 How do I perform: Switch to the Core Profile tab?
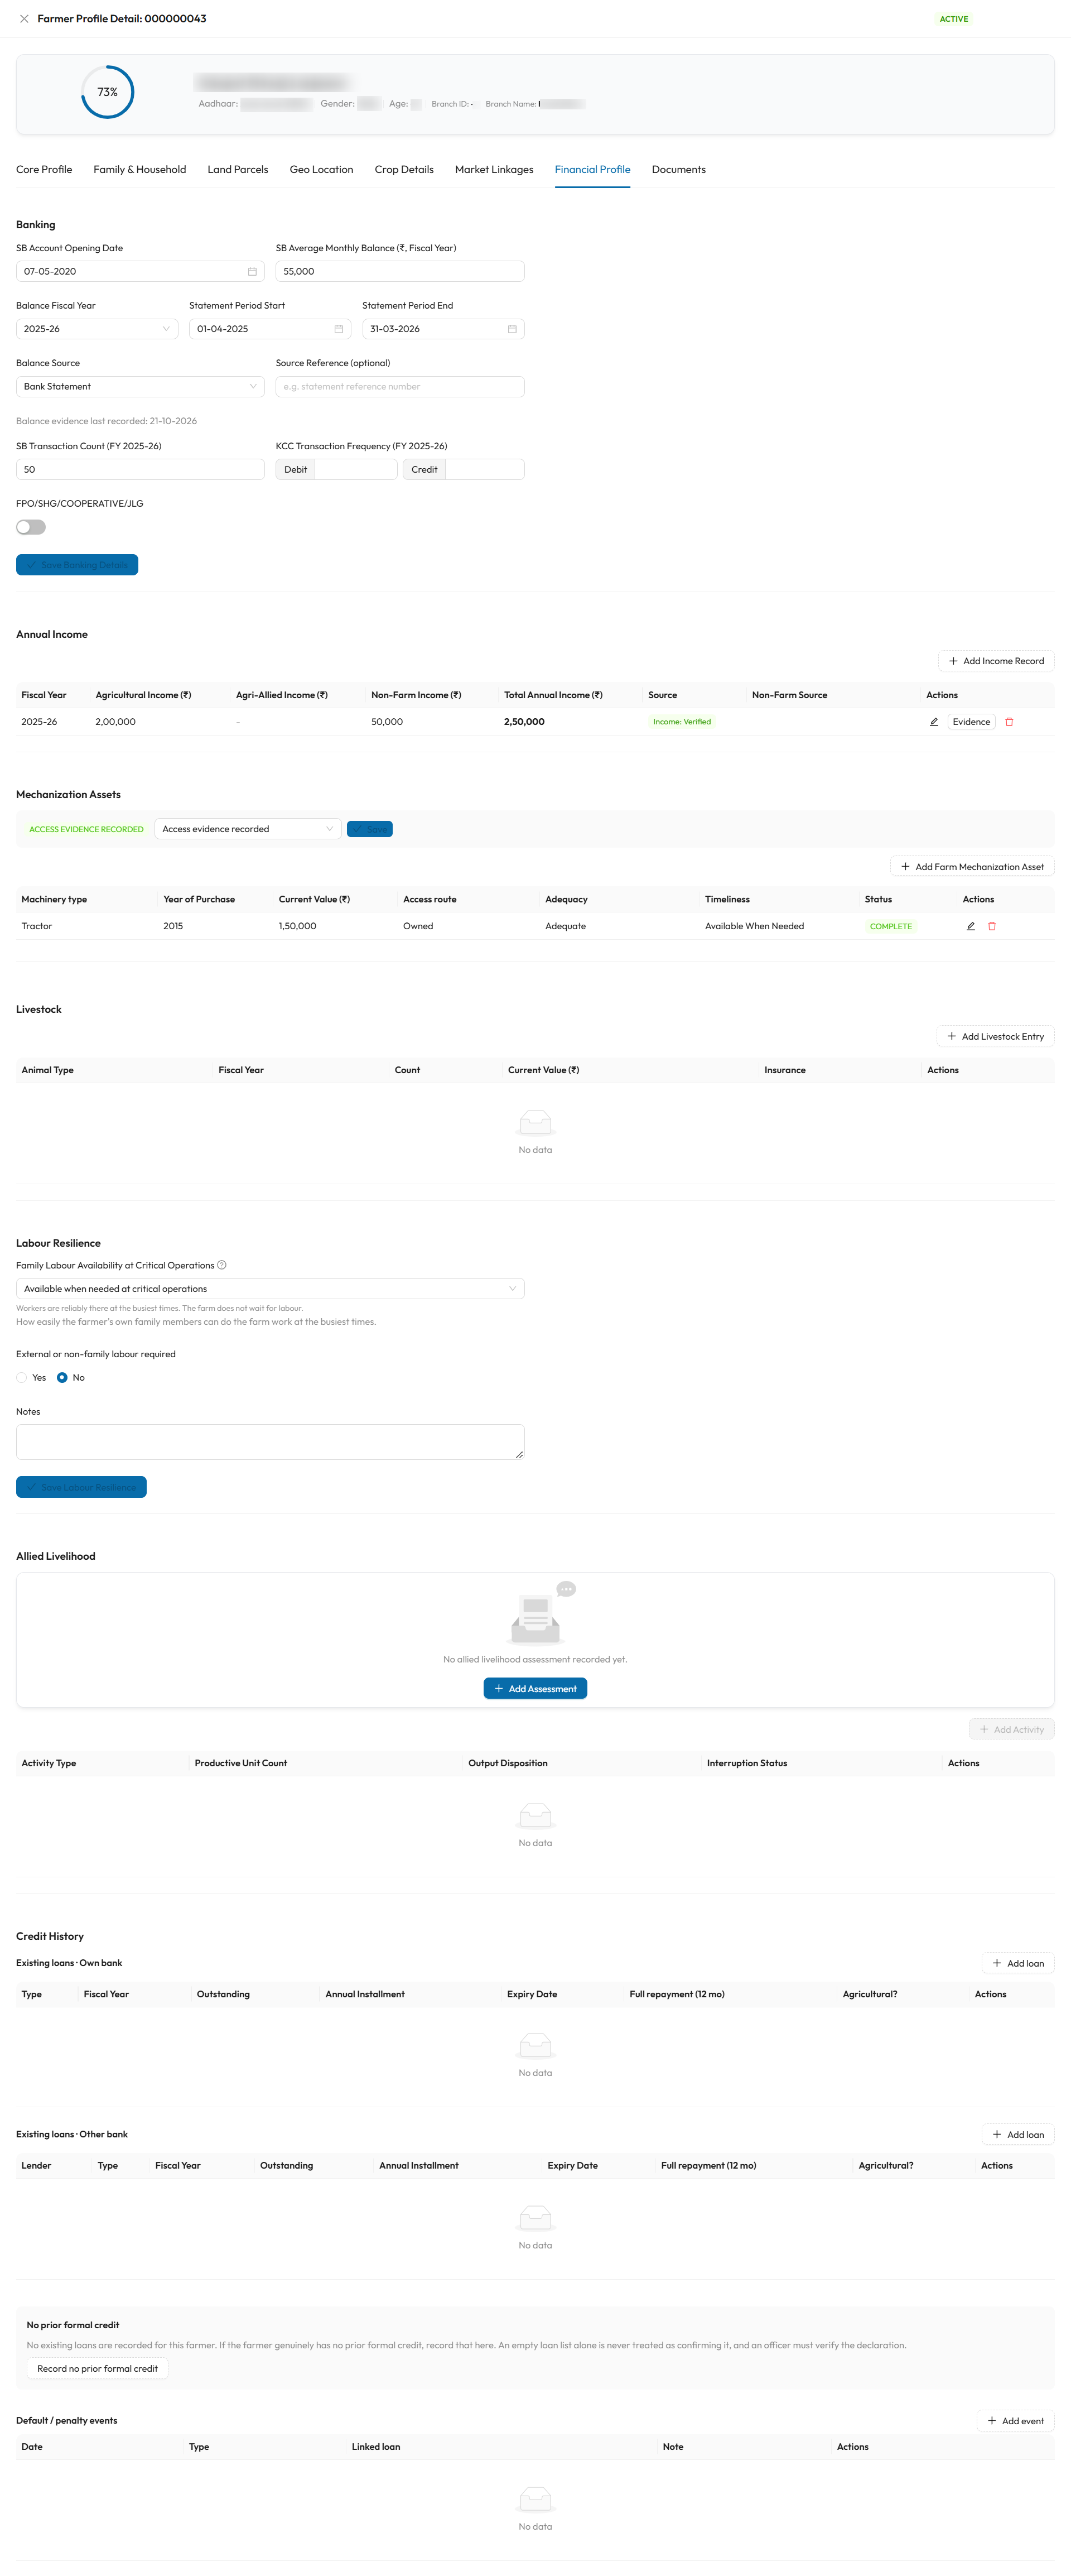(x=44, y=170)
